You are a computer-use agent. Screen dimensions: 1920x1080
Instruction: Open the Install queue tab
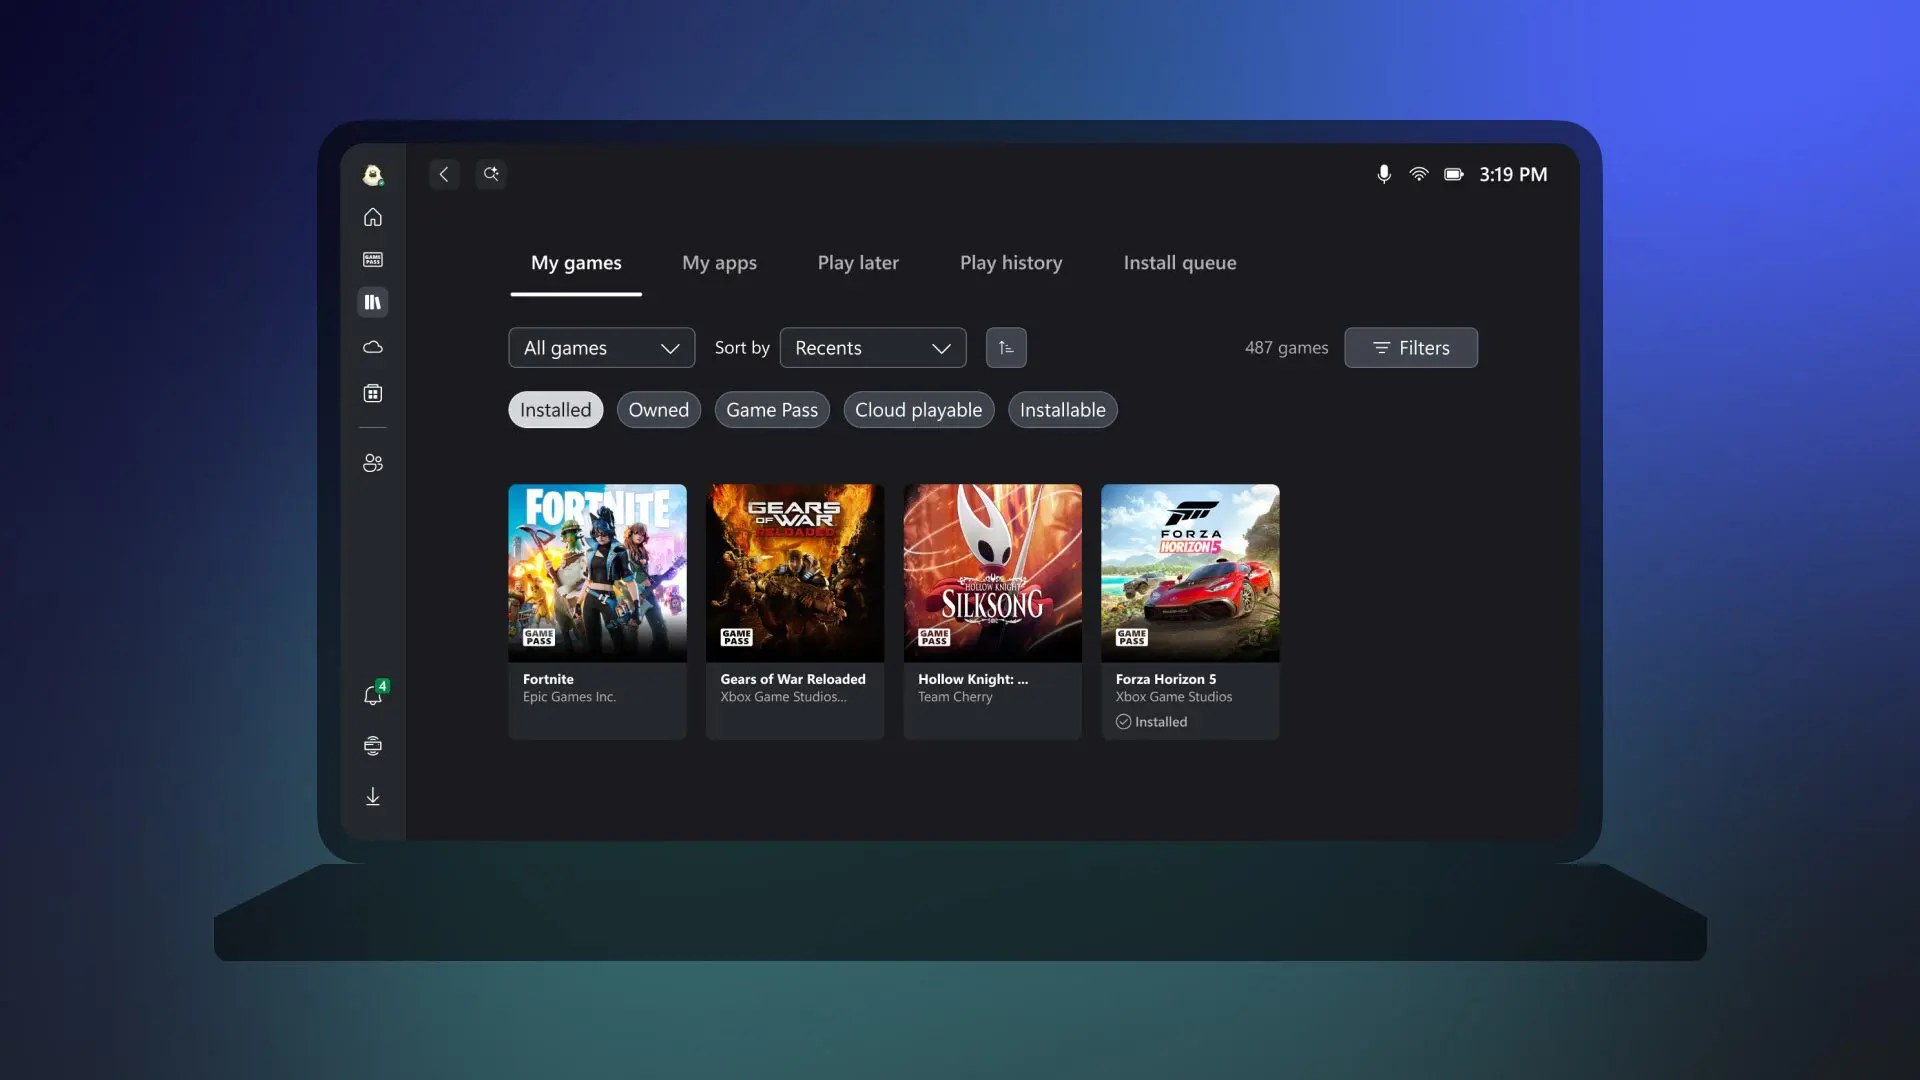point(1180,262)
